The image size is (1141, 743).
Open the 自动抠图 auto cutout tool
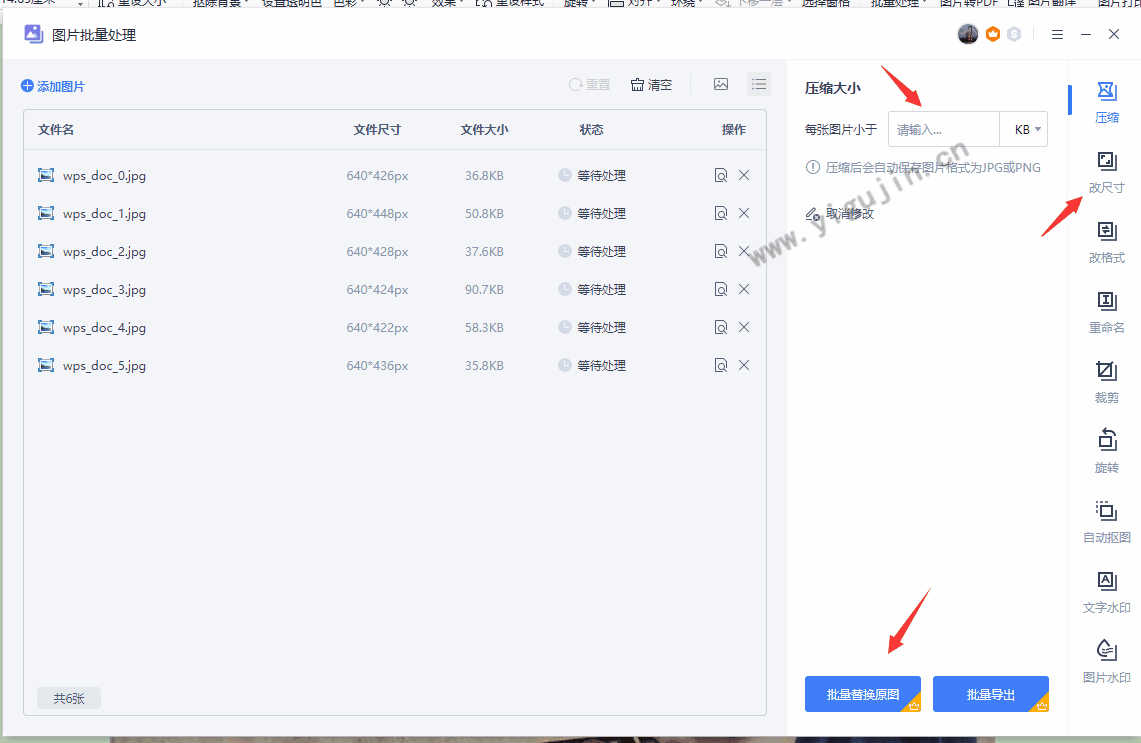[x=1106, y=522]
